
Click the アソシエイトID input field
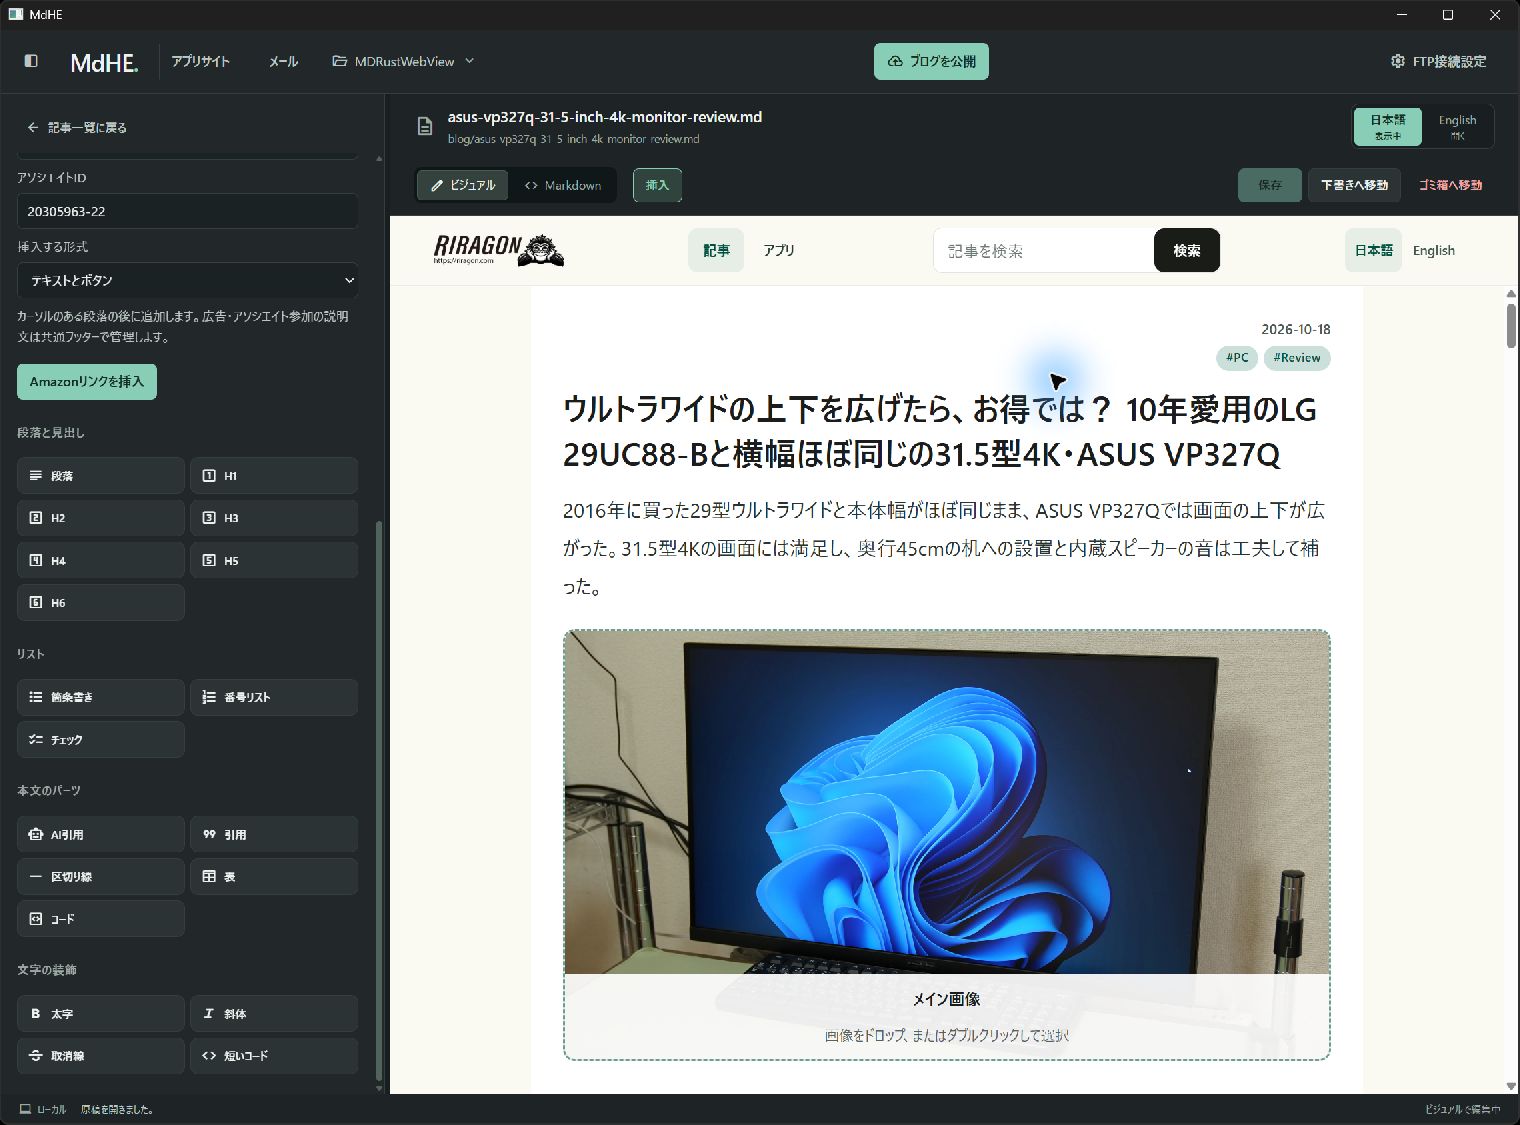pos(188,211)
